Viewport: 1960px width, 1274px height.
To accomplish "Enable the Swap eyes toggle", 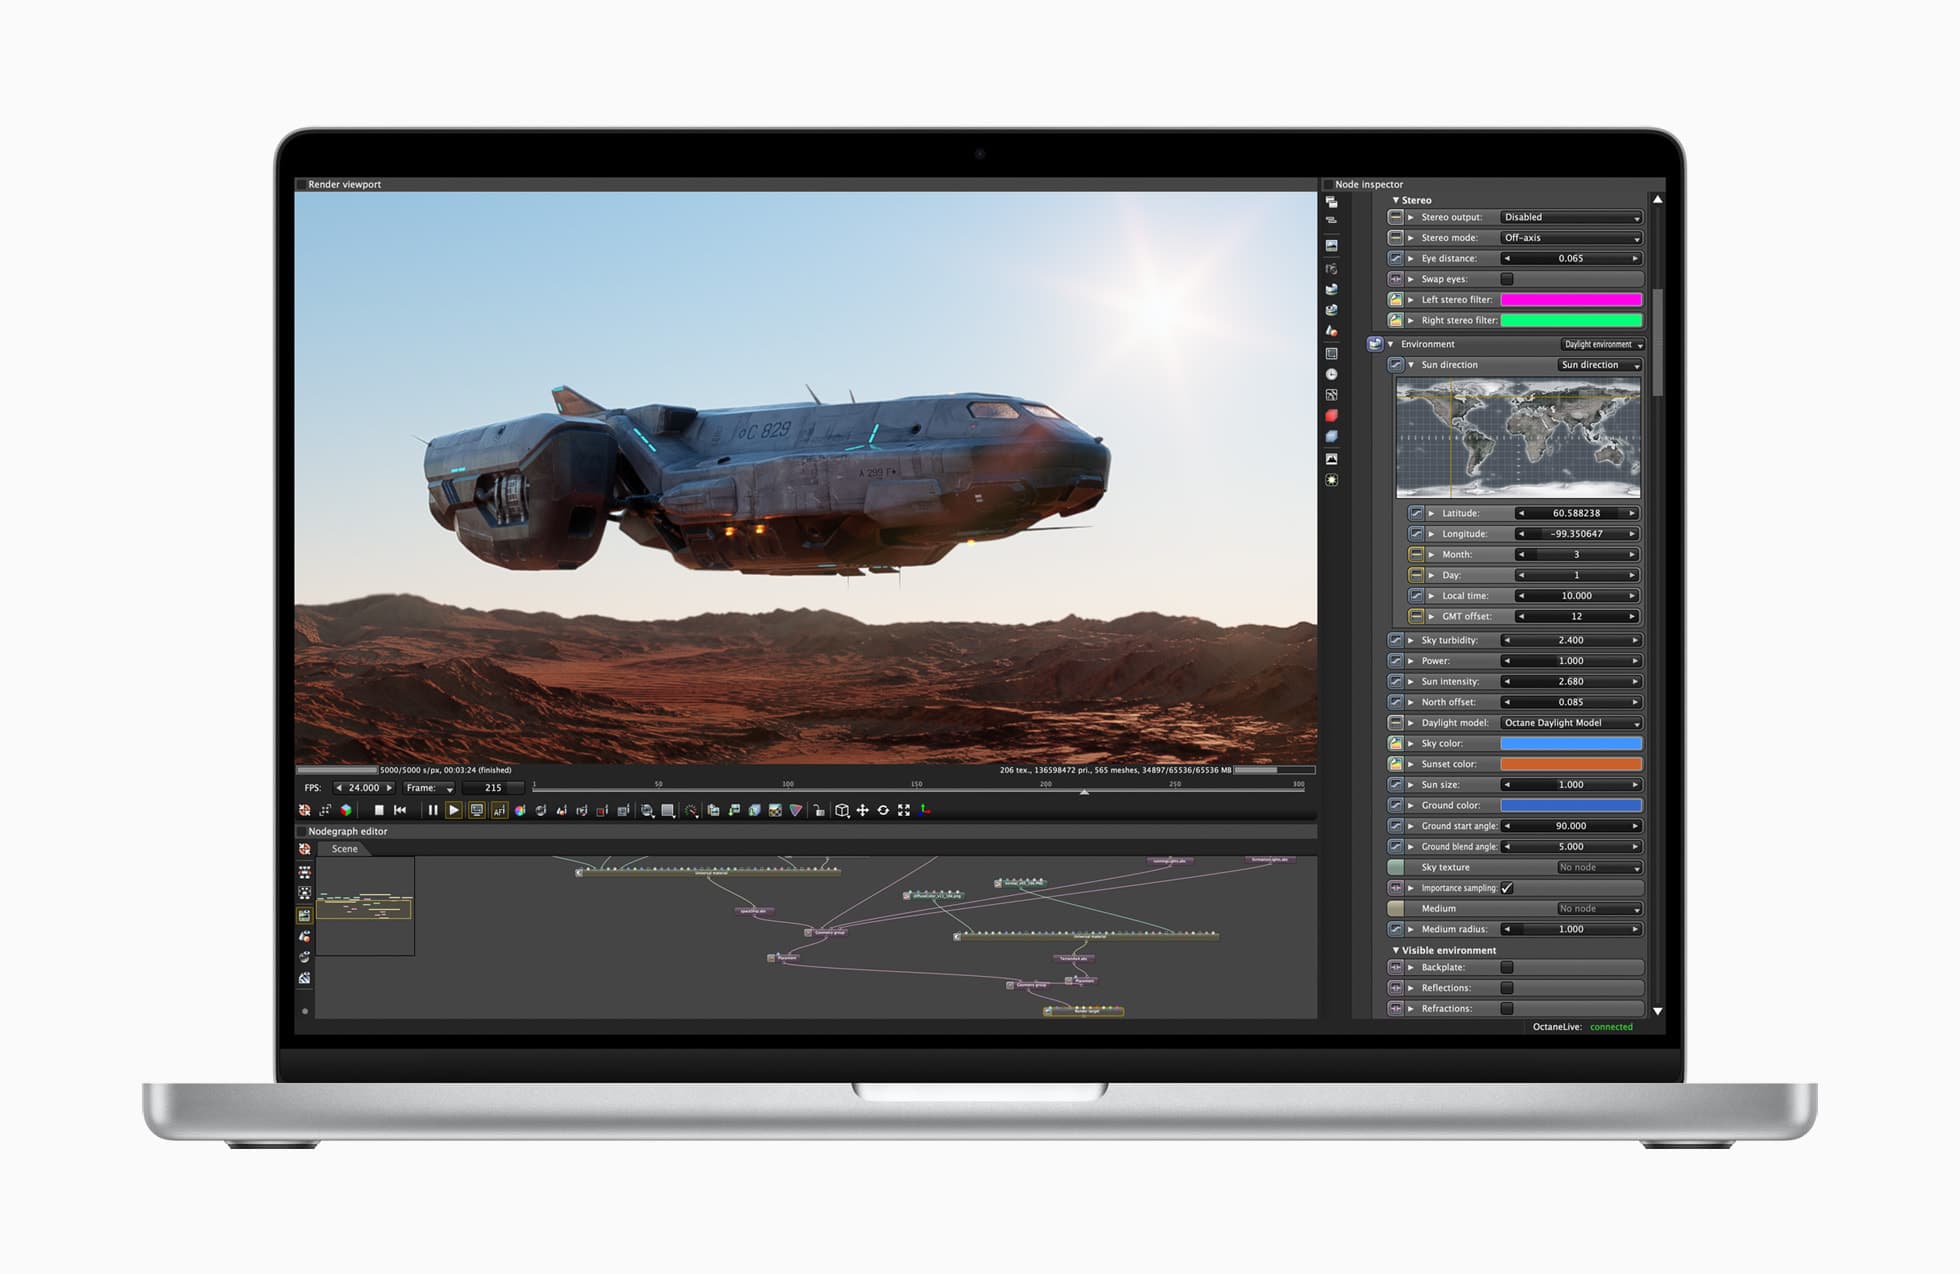I will pyautogui.click(x=1509, y=279).
